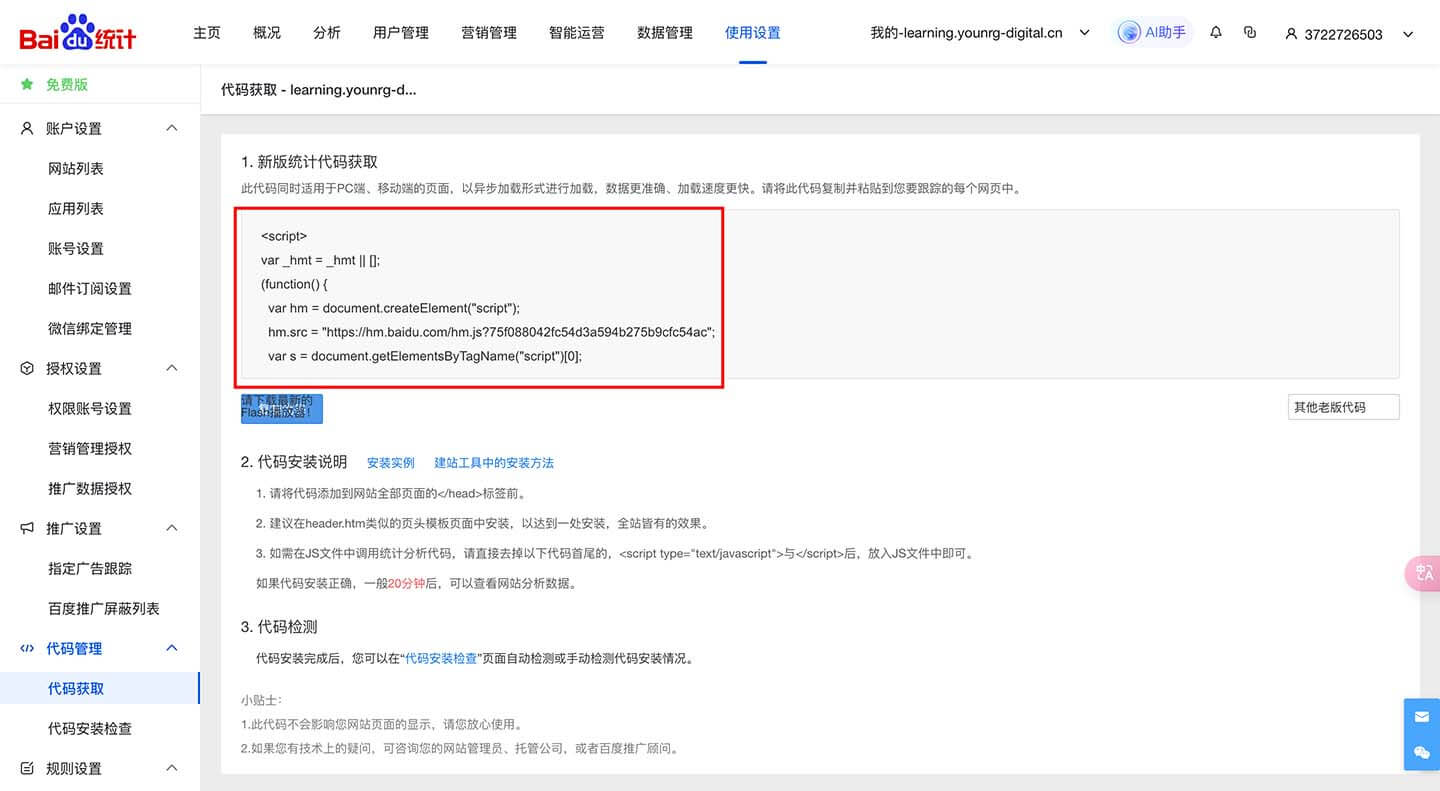Screen dimensions: 1440x791
Task: Click the 代码获取 page title
Action: pos(318,90)
